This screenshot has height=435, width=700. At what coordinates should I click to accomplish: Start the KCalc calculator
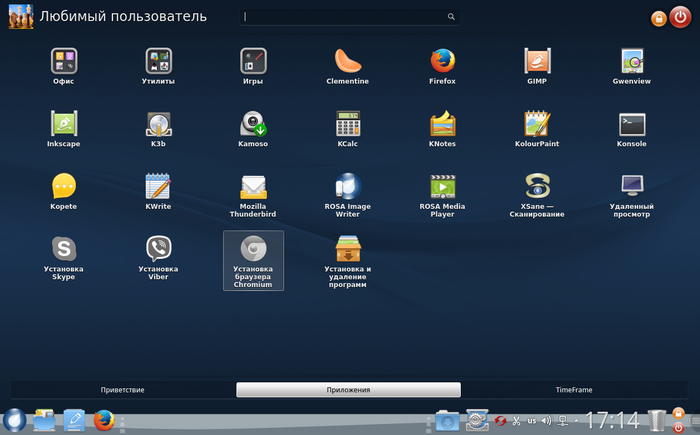348,124
